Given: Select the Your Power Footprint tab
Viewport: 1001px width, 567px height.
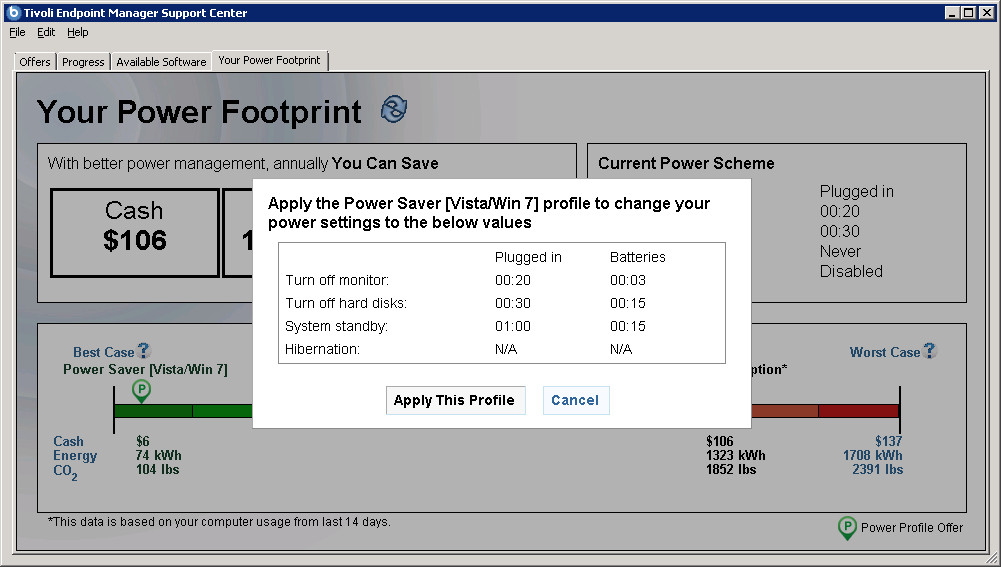Looking at the screenshot, I should click(x=269, y=60).
